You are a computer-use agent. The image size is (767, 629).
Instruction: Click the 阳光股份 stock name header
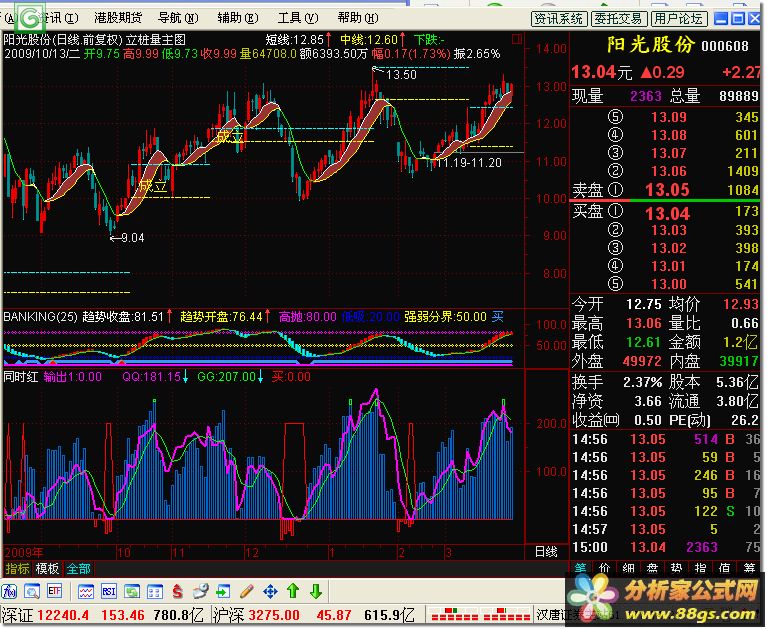(651, 45)
